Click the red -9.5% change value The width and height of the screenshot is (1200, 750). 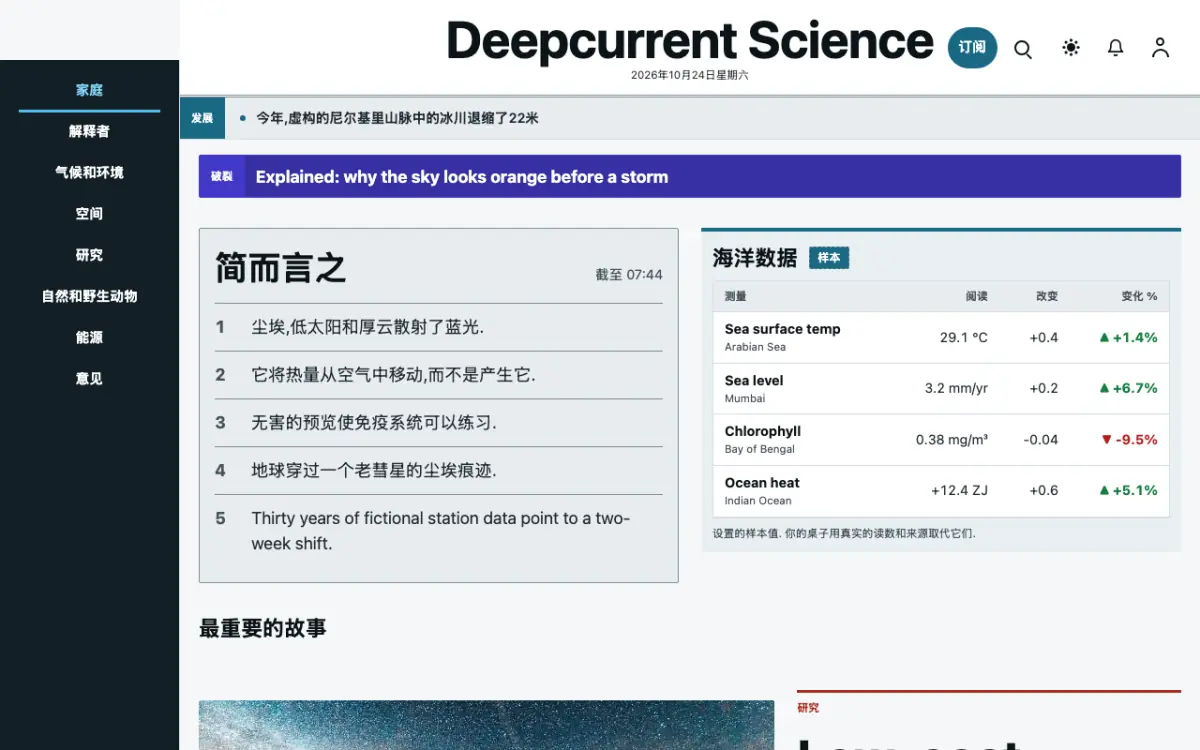(1129, 439)
